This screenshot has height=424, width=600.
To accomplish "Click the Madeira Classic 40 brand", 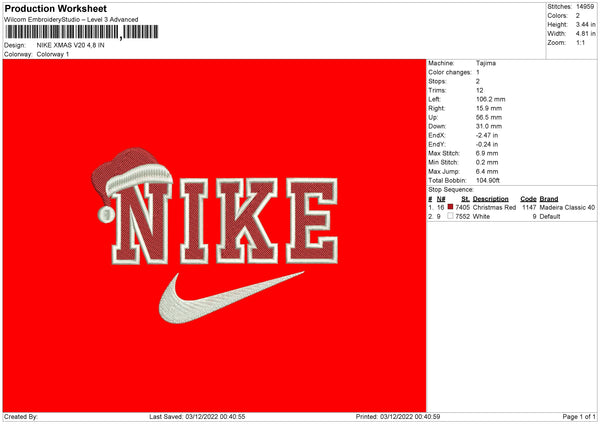I will click(x=567, y=207).
